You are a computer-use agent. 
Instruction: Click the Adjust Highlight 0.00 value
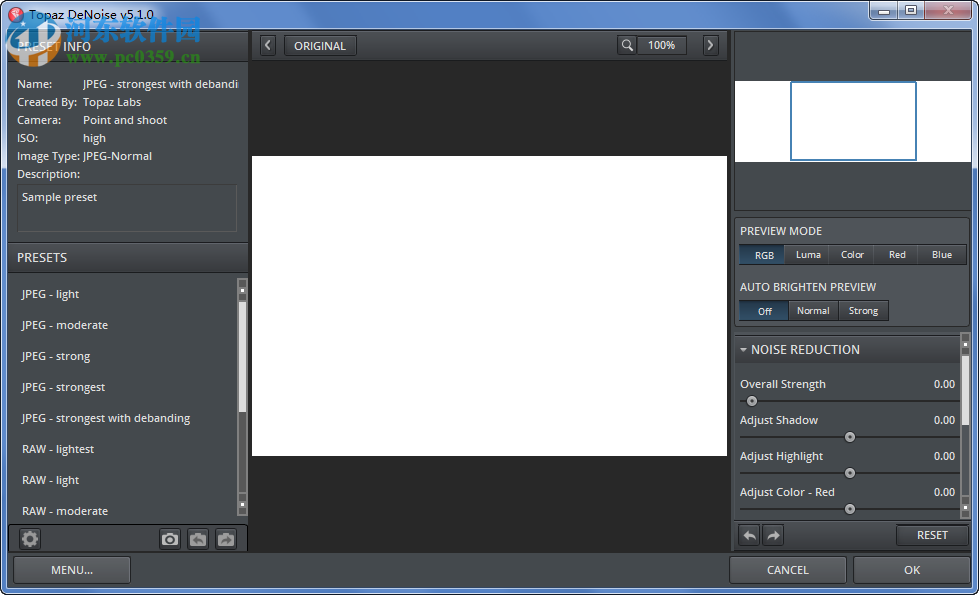pos(944,456)
